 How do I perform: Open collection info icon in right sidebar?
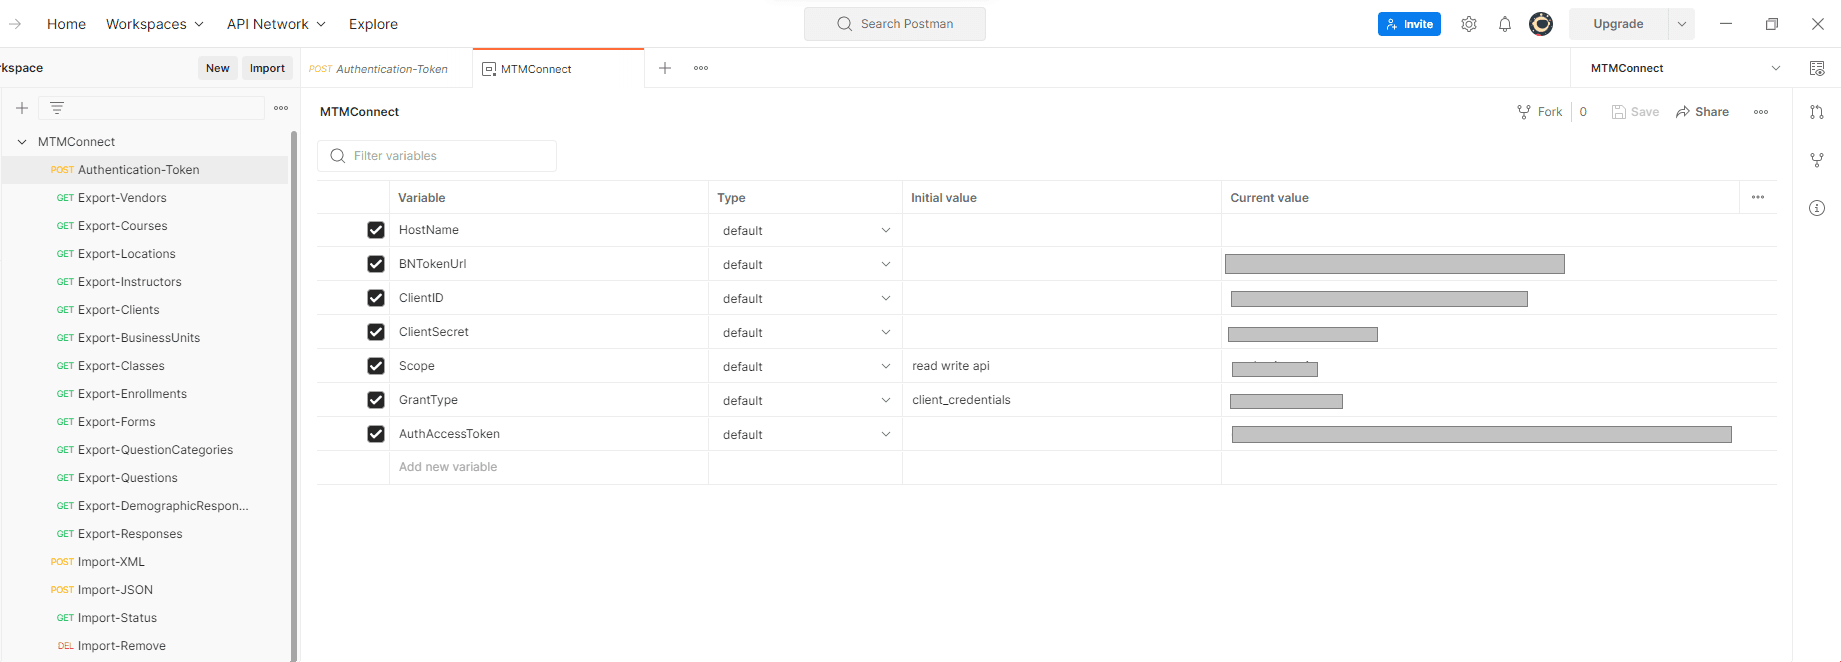1817,208
